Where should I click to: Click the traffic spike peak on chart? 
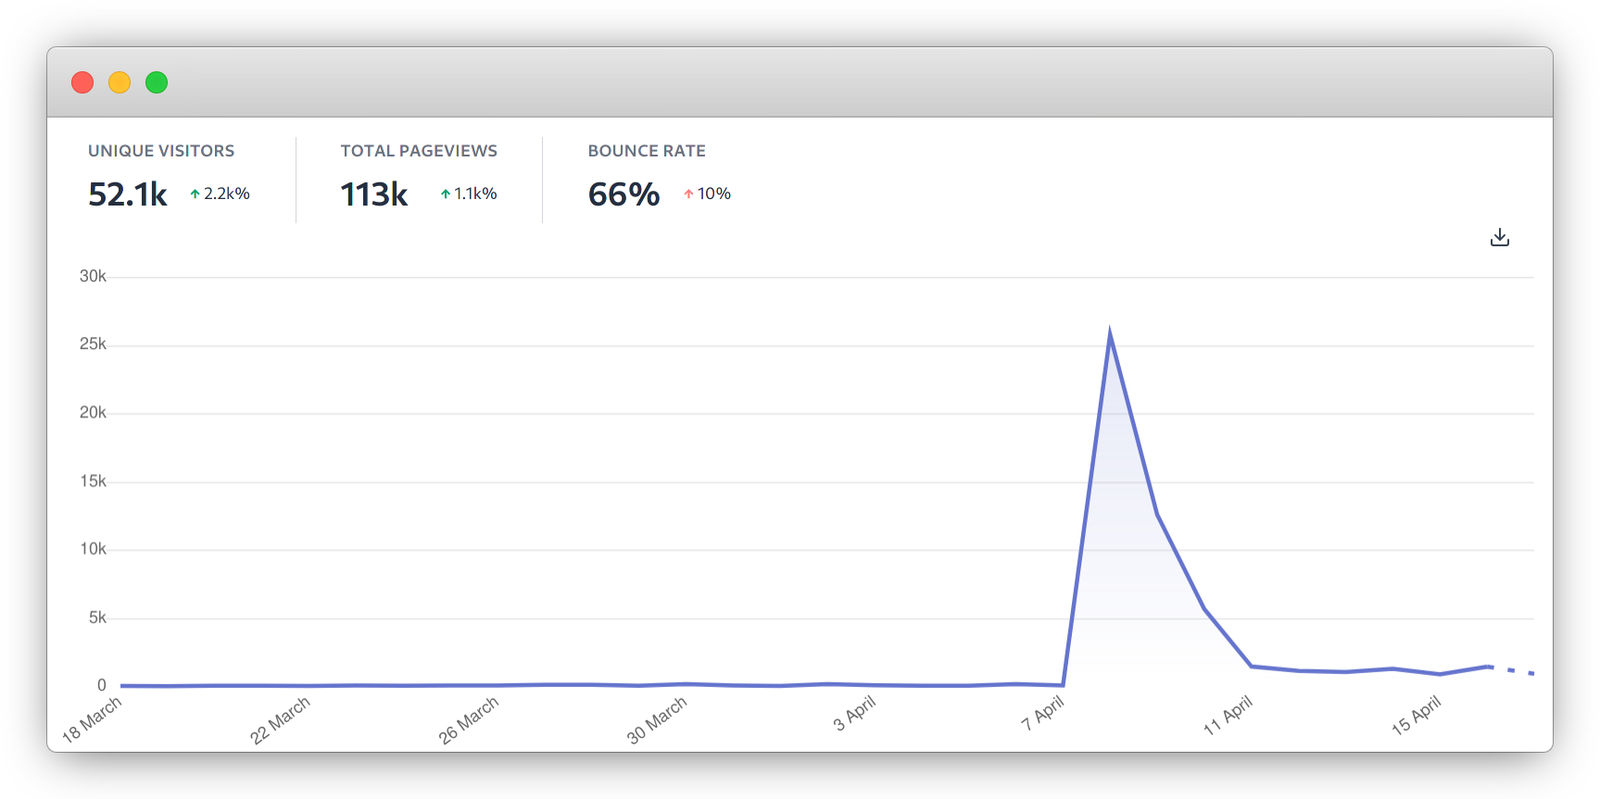(1109, 334)
